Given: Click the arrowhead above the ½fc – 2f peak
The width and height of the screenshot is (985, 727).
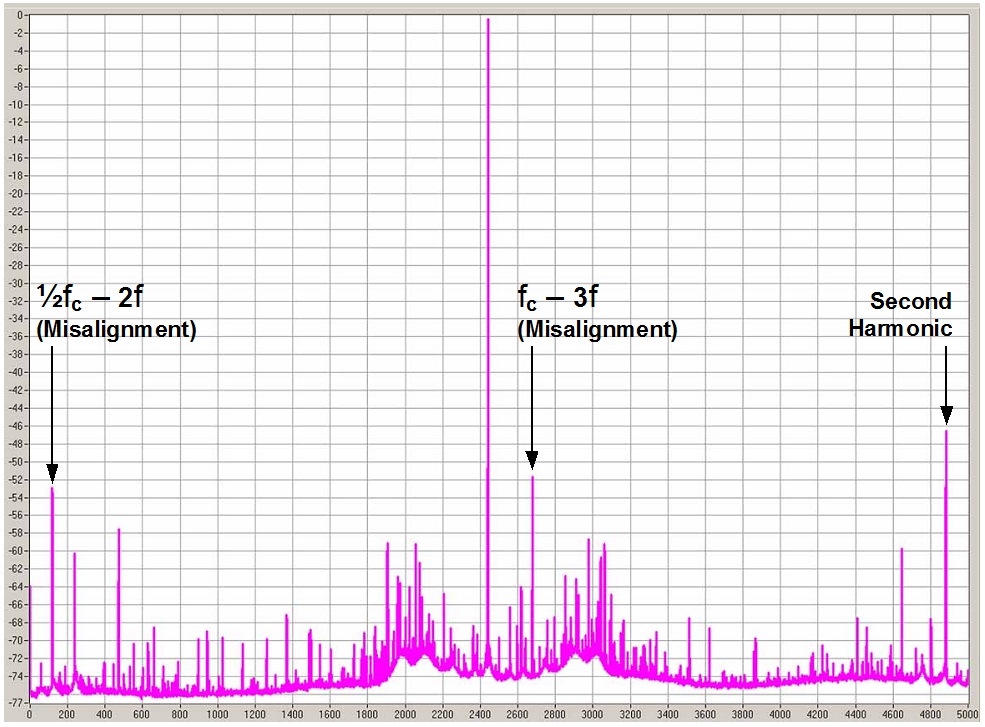Looking at the screenshot, I should 52,473.
